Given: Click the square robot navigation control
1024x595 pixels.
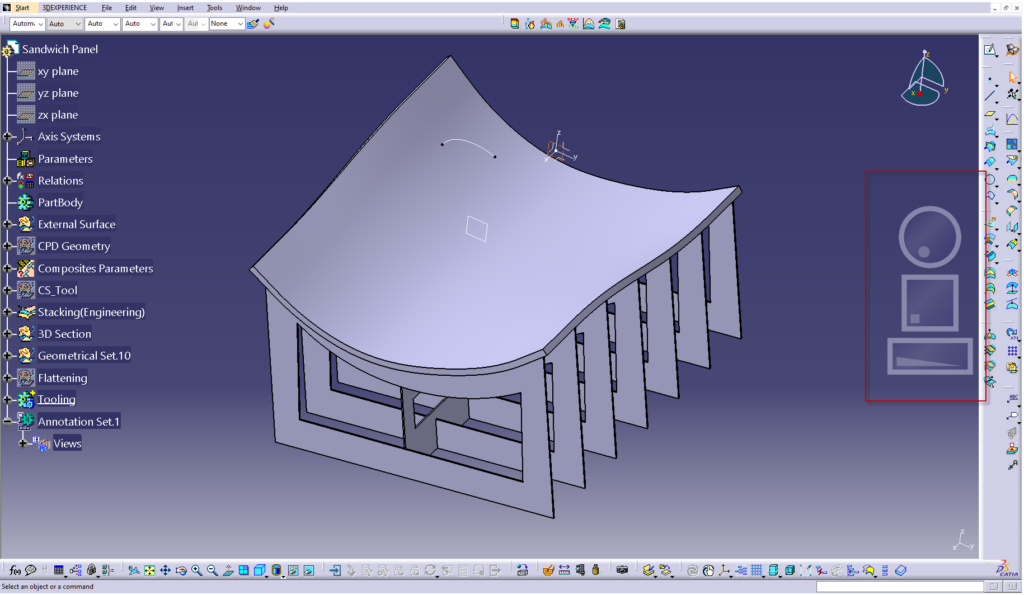Looking at the screenshot, I should (929, 302).
